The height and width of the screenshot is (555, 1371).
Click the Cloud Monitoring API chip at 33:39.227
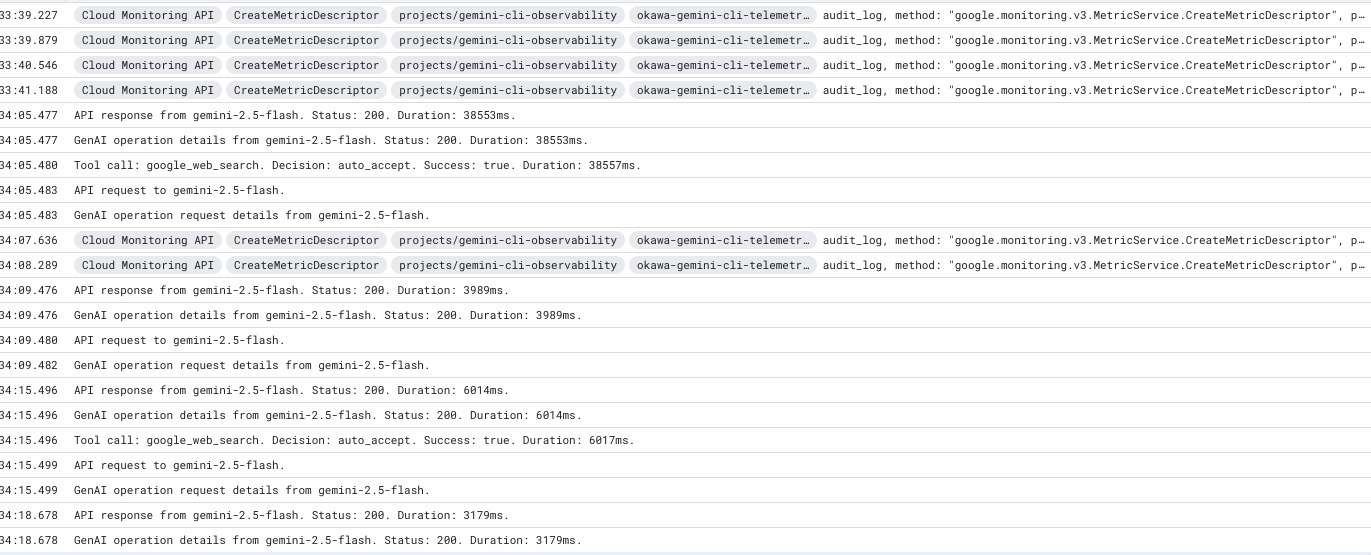148,15
